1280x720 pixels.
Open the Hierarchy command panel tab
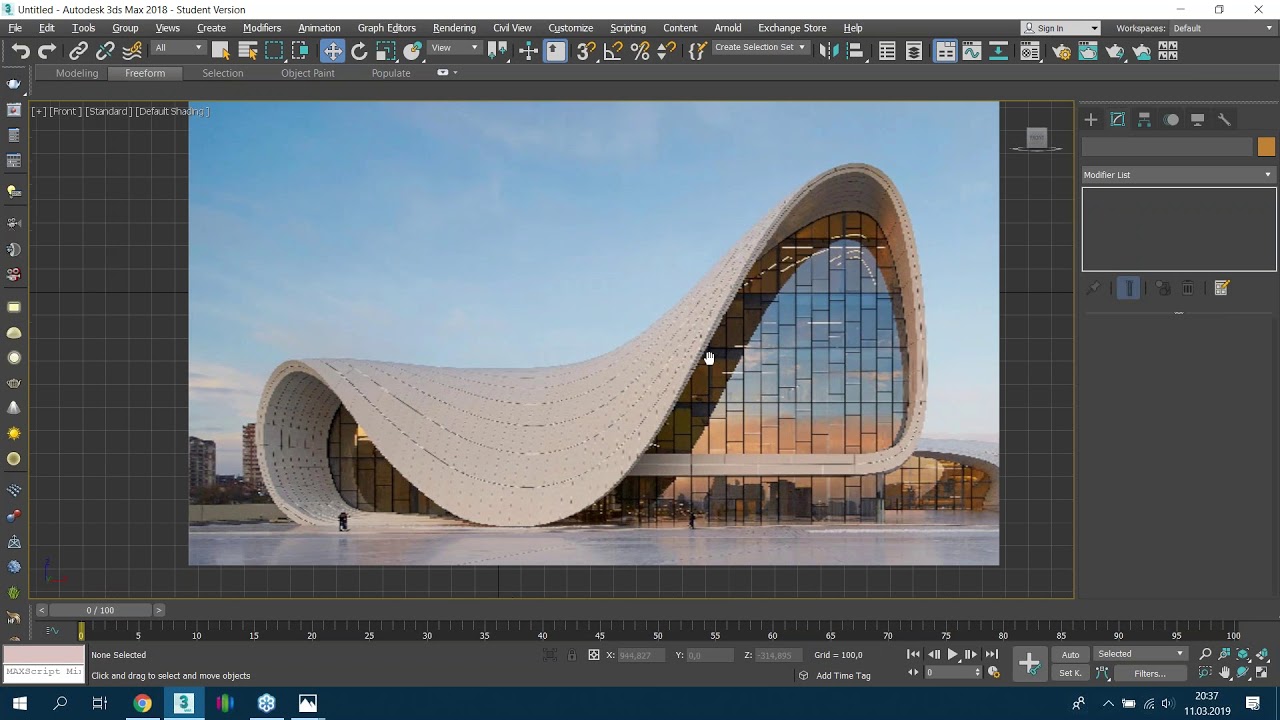coord(1144,120)
